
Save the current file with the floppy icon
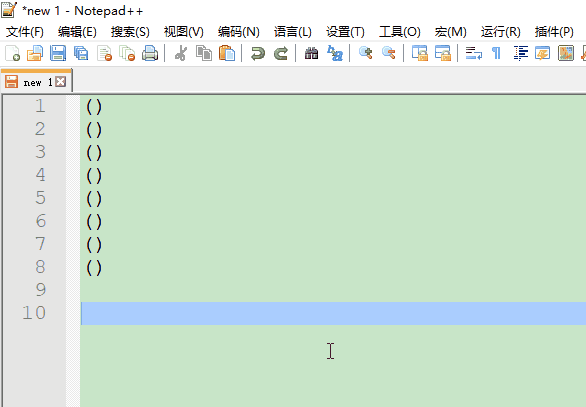pyautogui.click(x=58, y=53)
